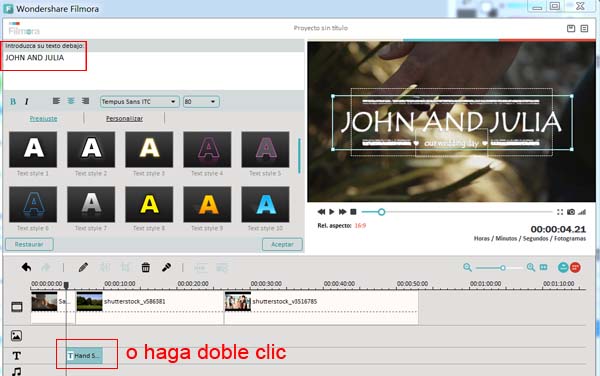Viewport: 600px width, 376px height.
Task: Click the Aceptar button
Action: (282, 244)
